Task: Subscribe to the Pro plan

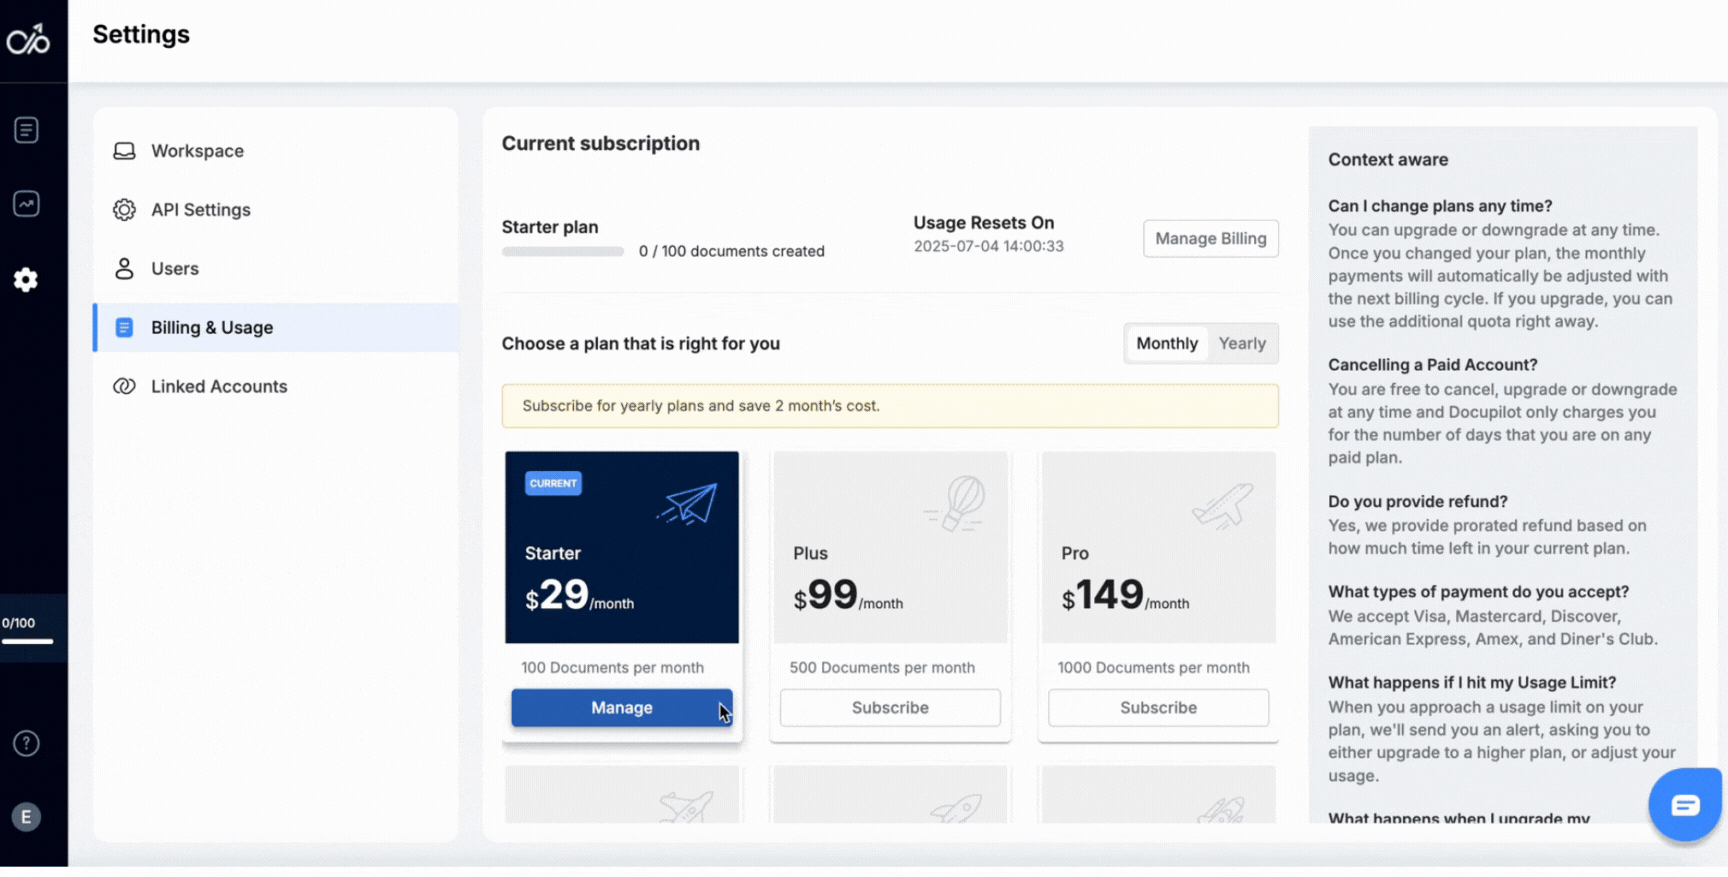Action: tap(1158, 707)
